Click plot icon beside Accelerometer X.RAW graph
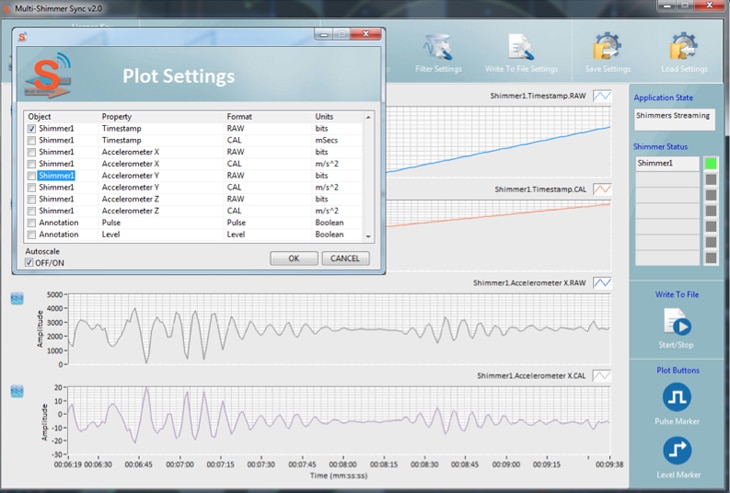The width and height of the screenshot is (730, 493). pos(17,298)
